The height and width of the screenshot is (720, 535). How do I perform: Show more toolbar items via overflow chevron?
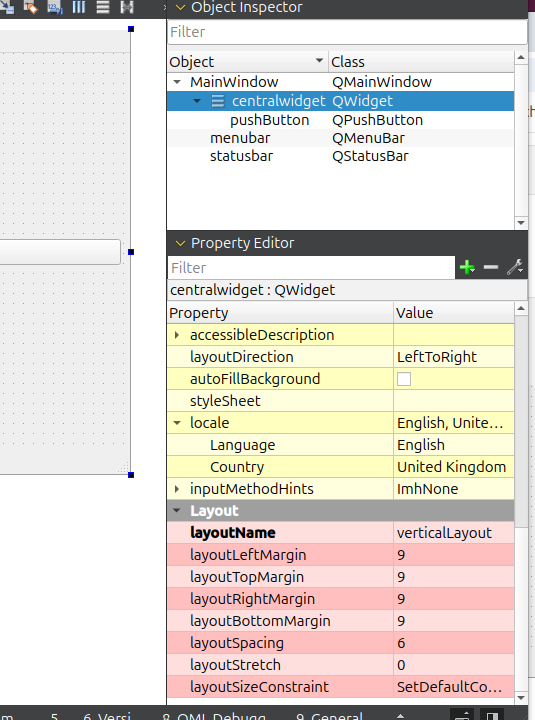tap(164, 7)
